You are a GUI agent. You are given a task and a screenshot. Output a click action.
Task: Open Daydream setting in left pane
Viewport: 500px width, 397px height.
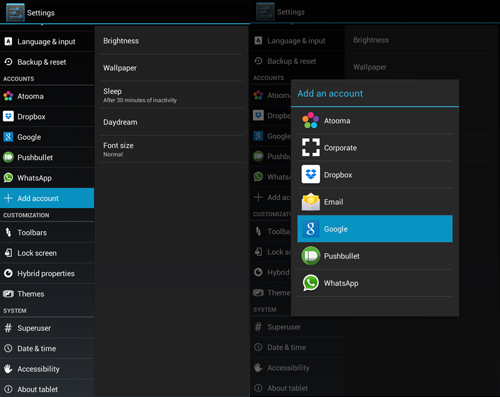coord(171,122)
